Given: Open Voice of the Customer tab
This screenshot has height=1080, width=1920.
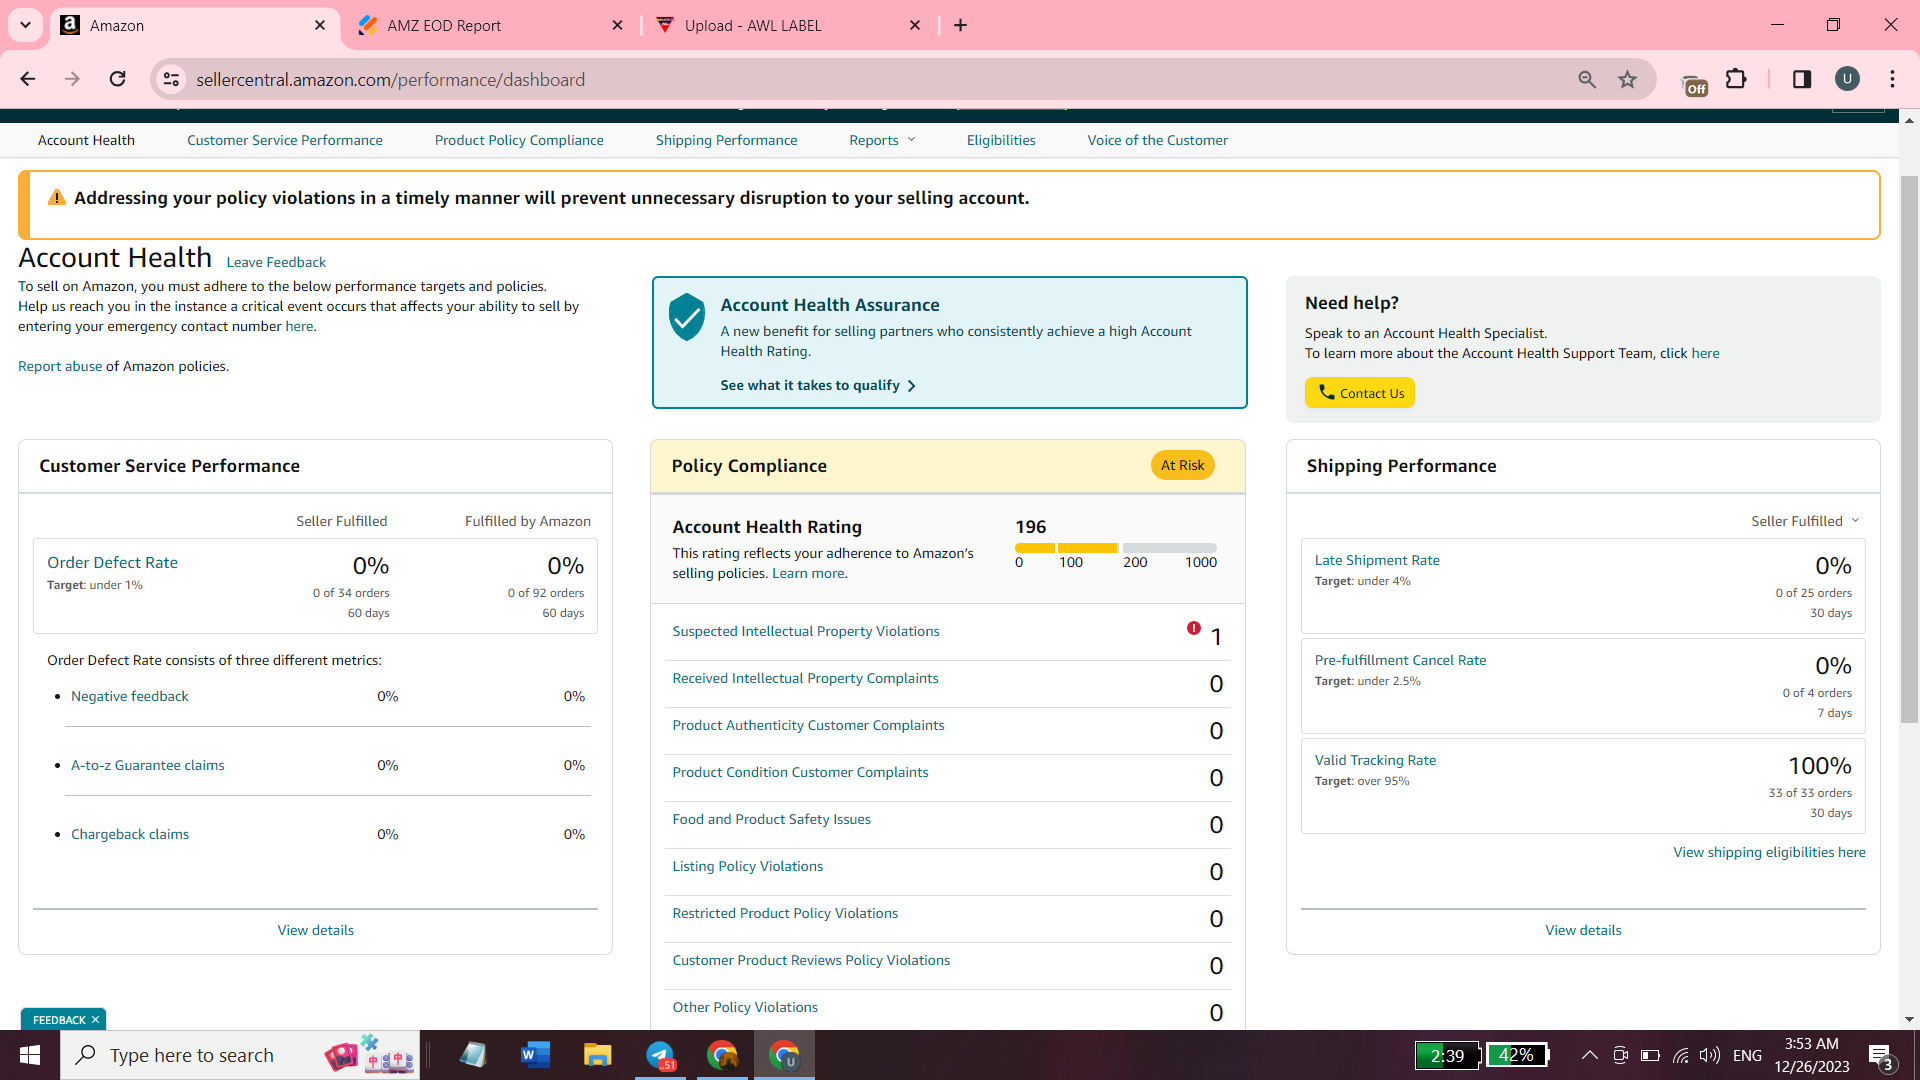Looking at the screenshot, I should tap(1158, 140).
